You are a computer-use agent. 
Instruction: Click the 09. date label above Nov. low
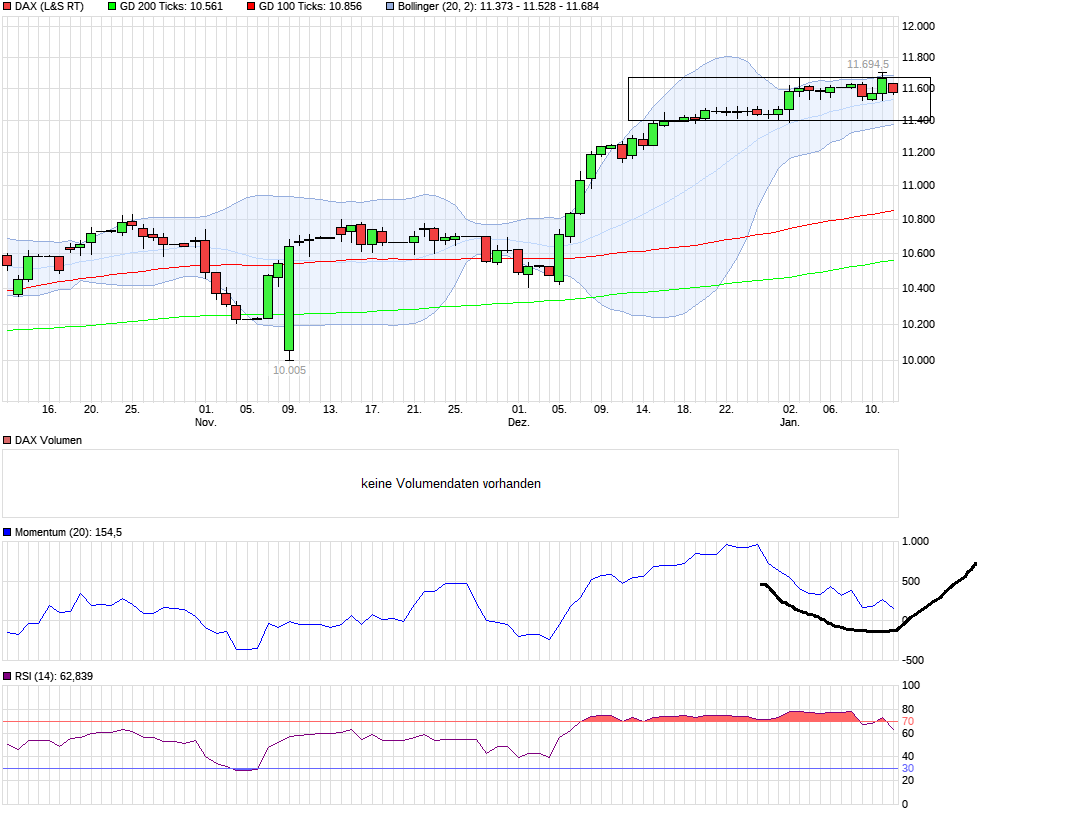[289, 409]
